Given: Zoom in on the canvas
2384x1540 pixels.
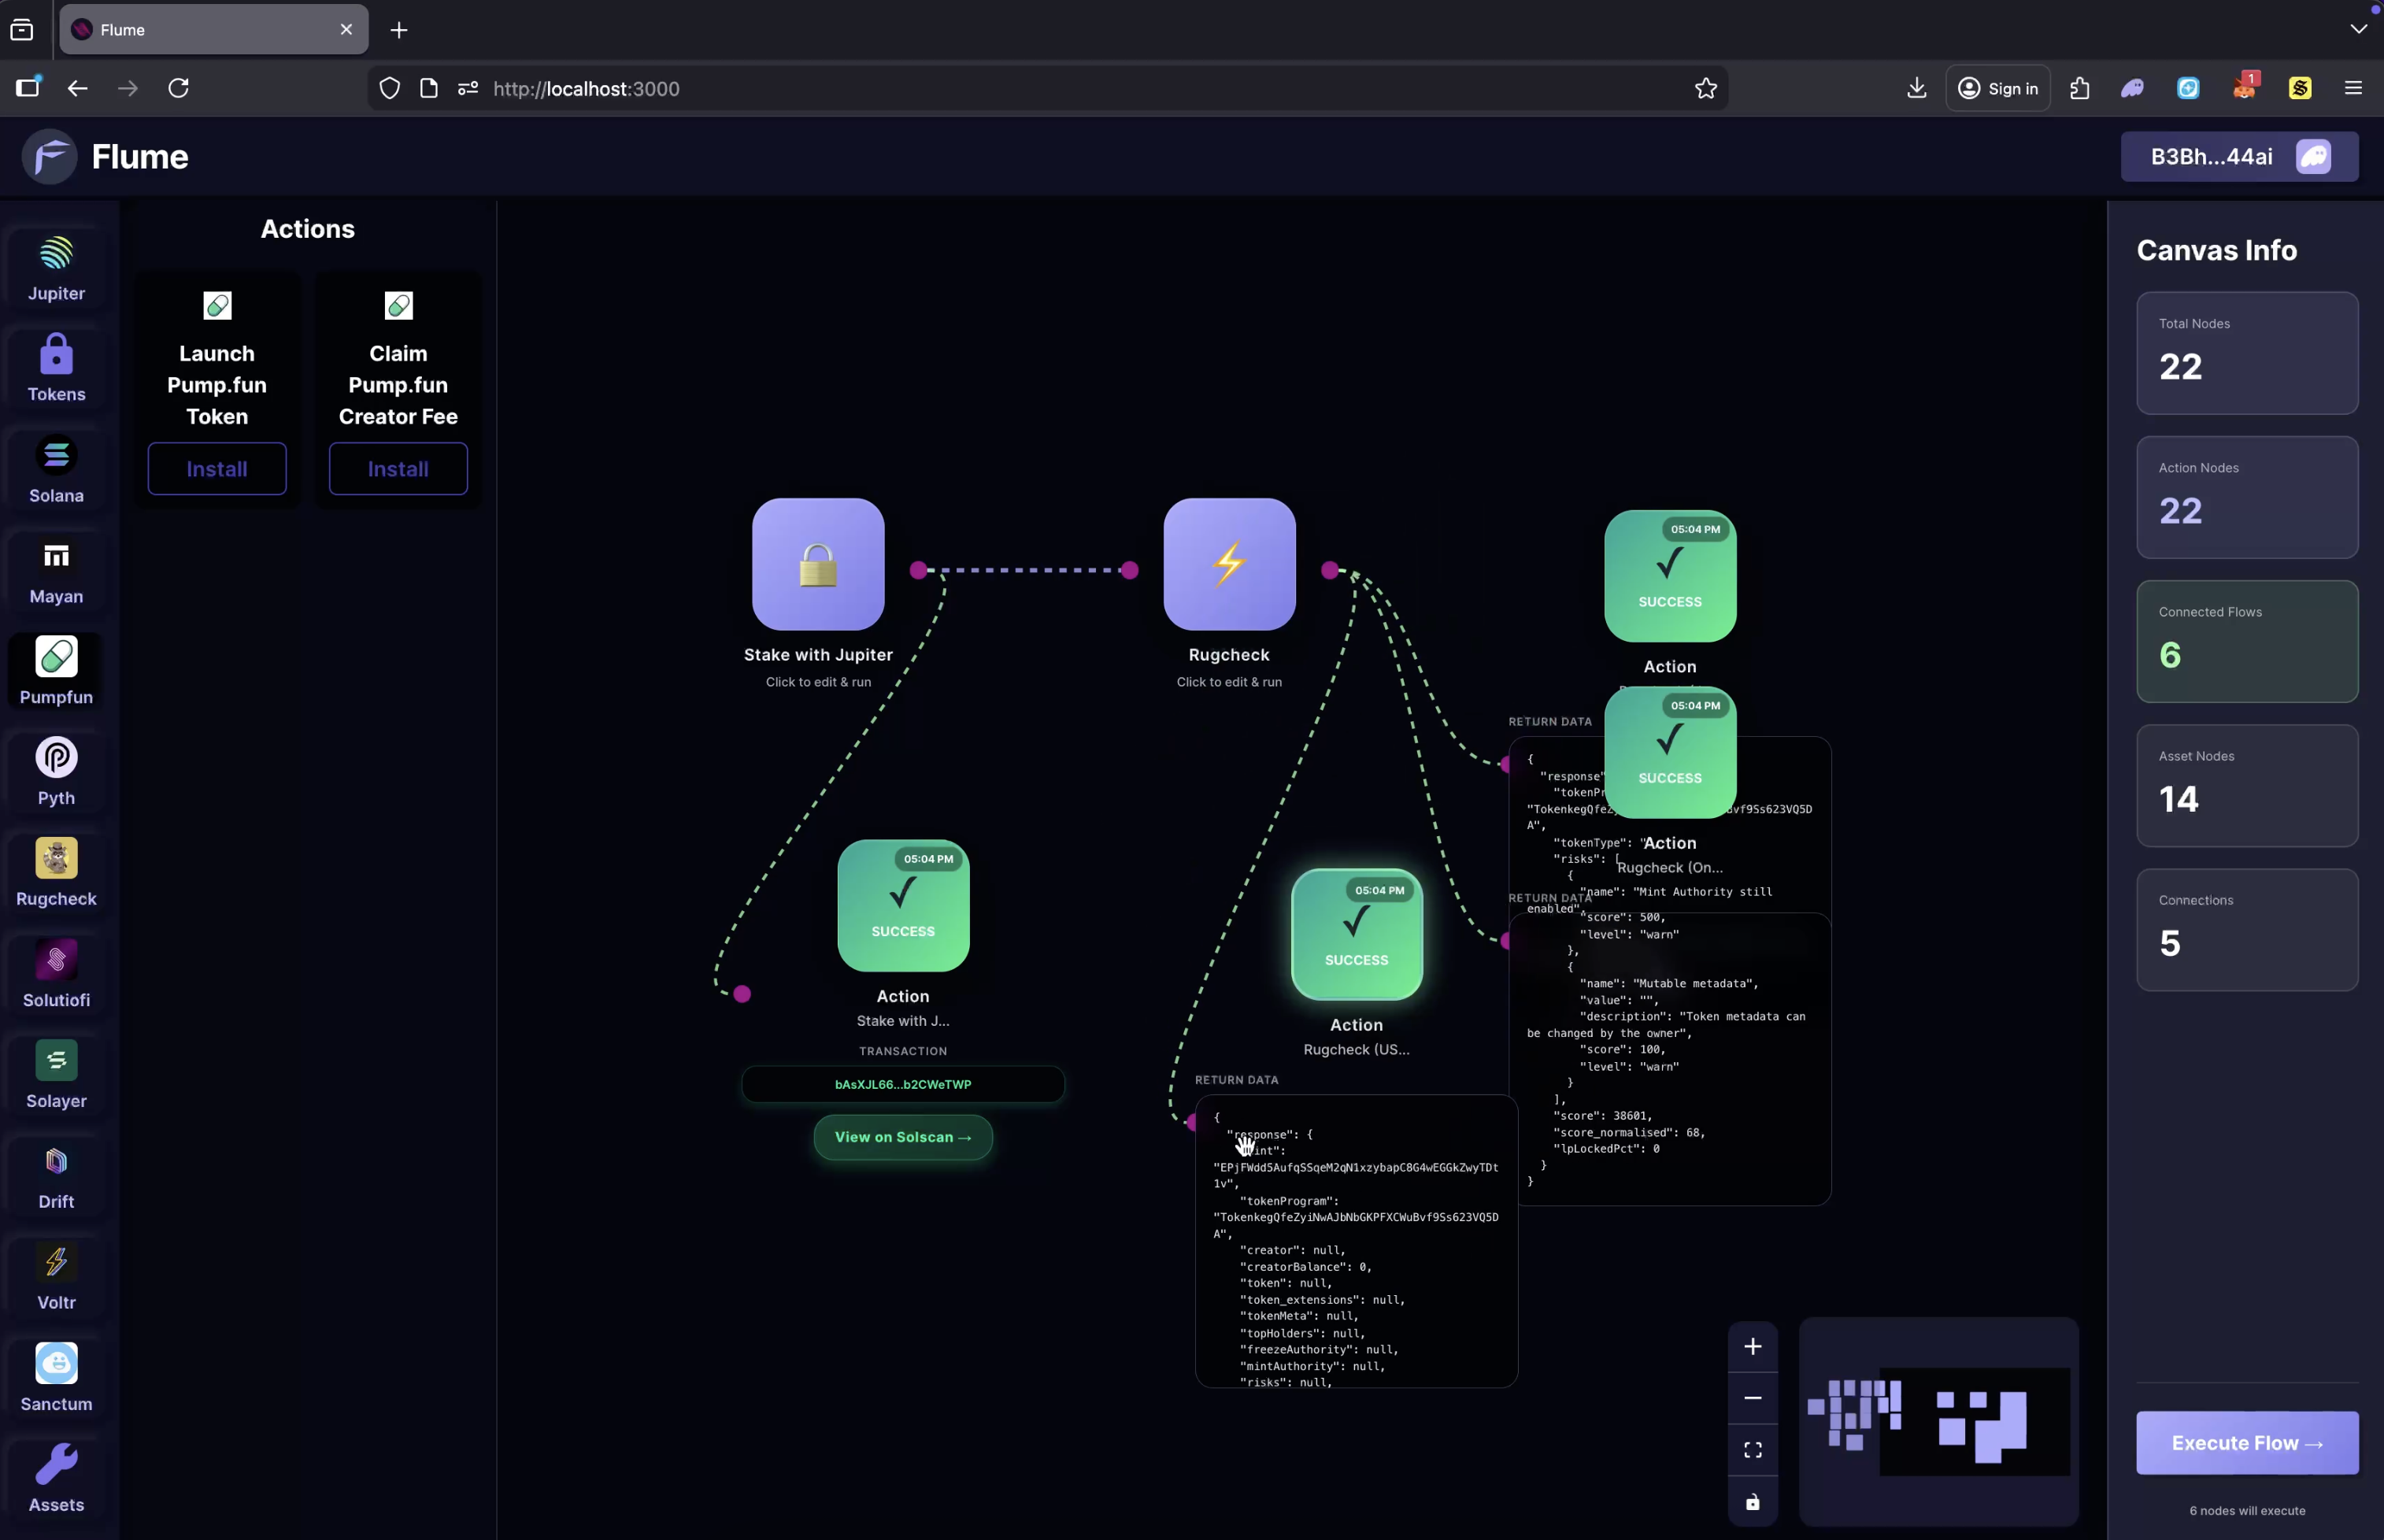Looking at the screenshot, I should coord(1752,1346).
